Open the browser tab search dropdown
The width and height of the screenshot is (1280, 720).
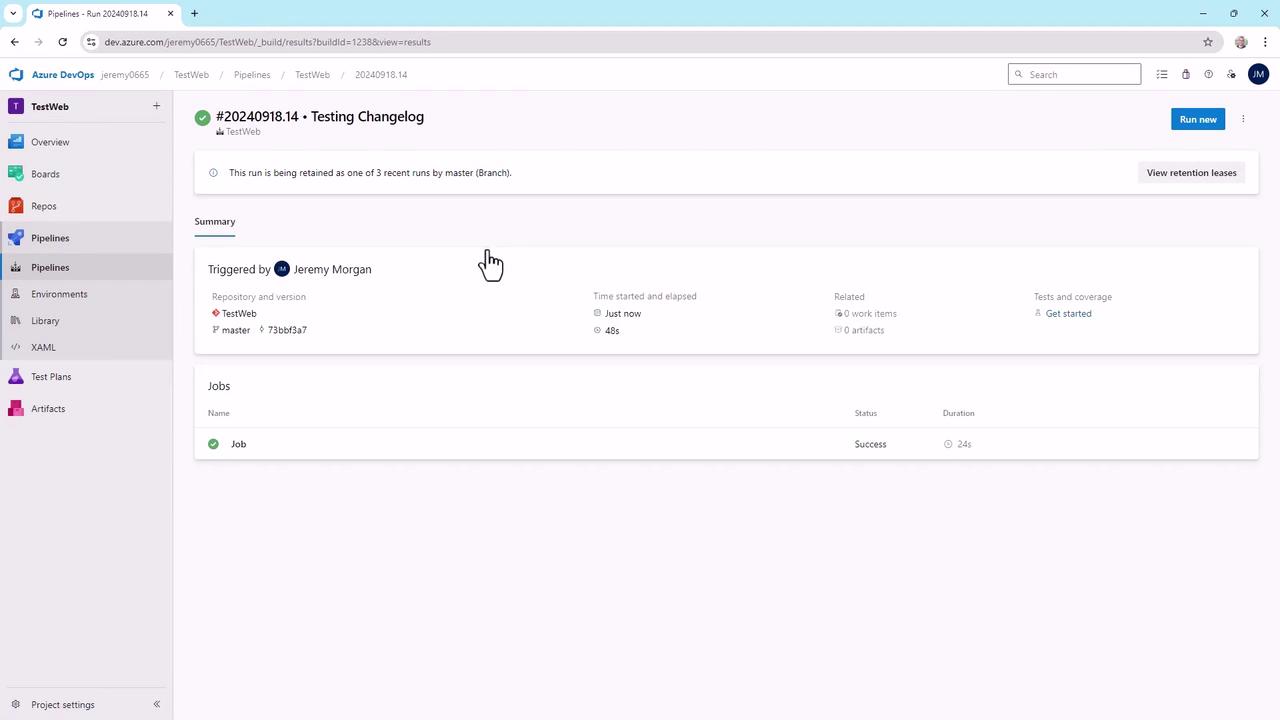click(13, 13)
